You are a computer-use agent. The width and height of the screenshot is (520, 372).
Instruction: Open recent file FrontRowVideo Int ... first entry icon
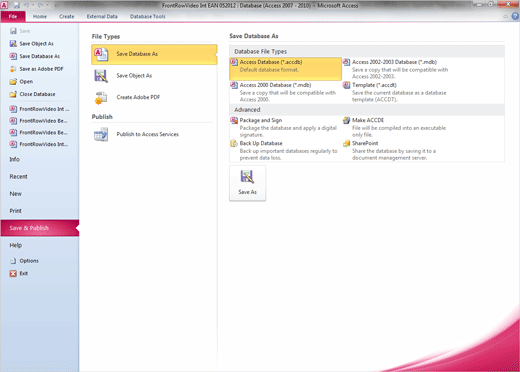coord(13,109)
